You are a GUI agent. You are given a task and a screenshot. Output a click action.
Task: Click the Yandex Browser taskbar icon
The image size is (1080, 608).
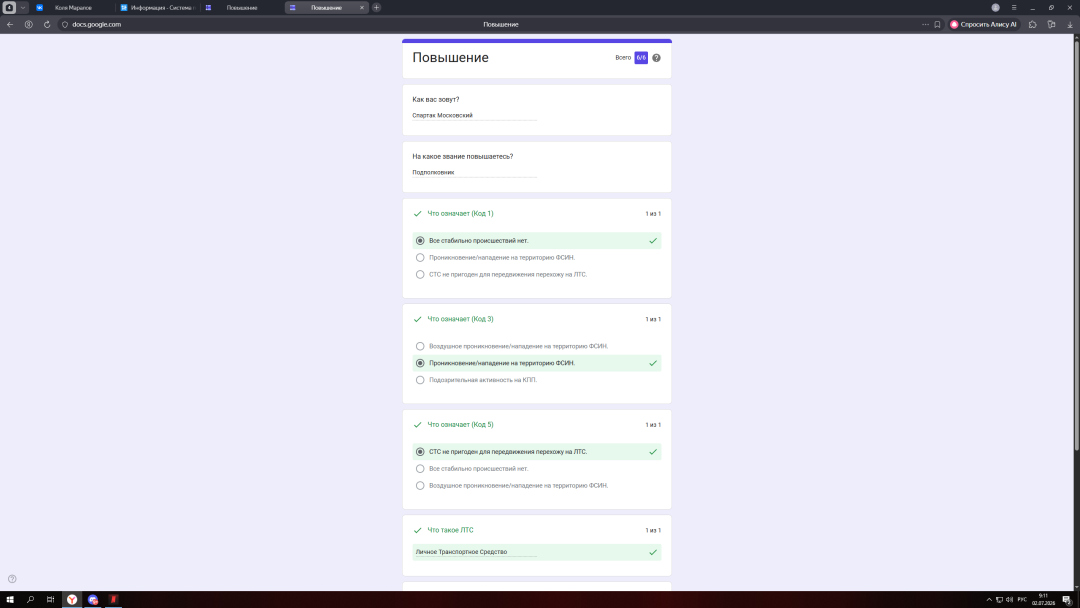tap(72, 600)
